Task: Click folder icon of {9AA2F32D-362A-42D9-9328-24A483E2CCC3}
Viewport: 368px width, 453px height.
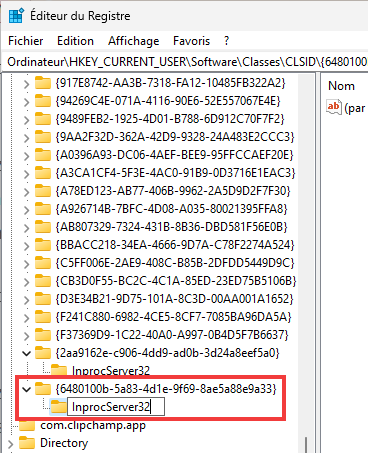Action: click(43, 137)
